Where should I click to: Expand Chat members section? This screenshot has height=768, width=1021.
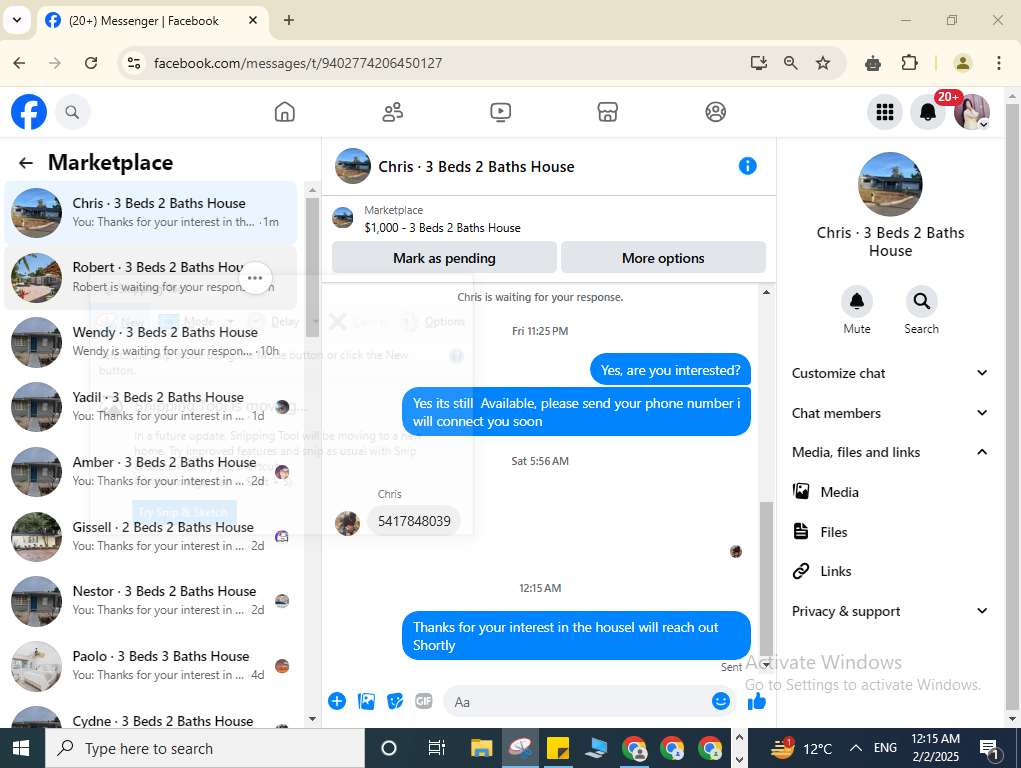pos(890,413)
